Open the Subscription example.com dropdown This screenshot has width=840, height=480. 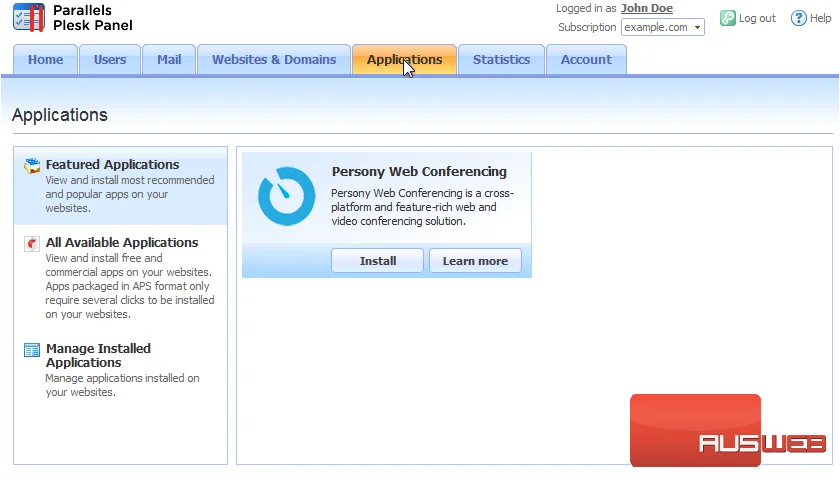pos(663,27)
